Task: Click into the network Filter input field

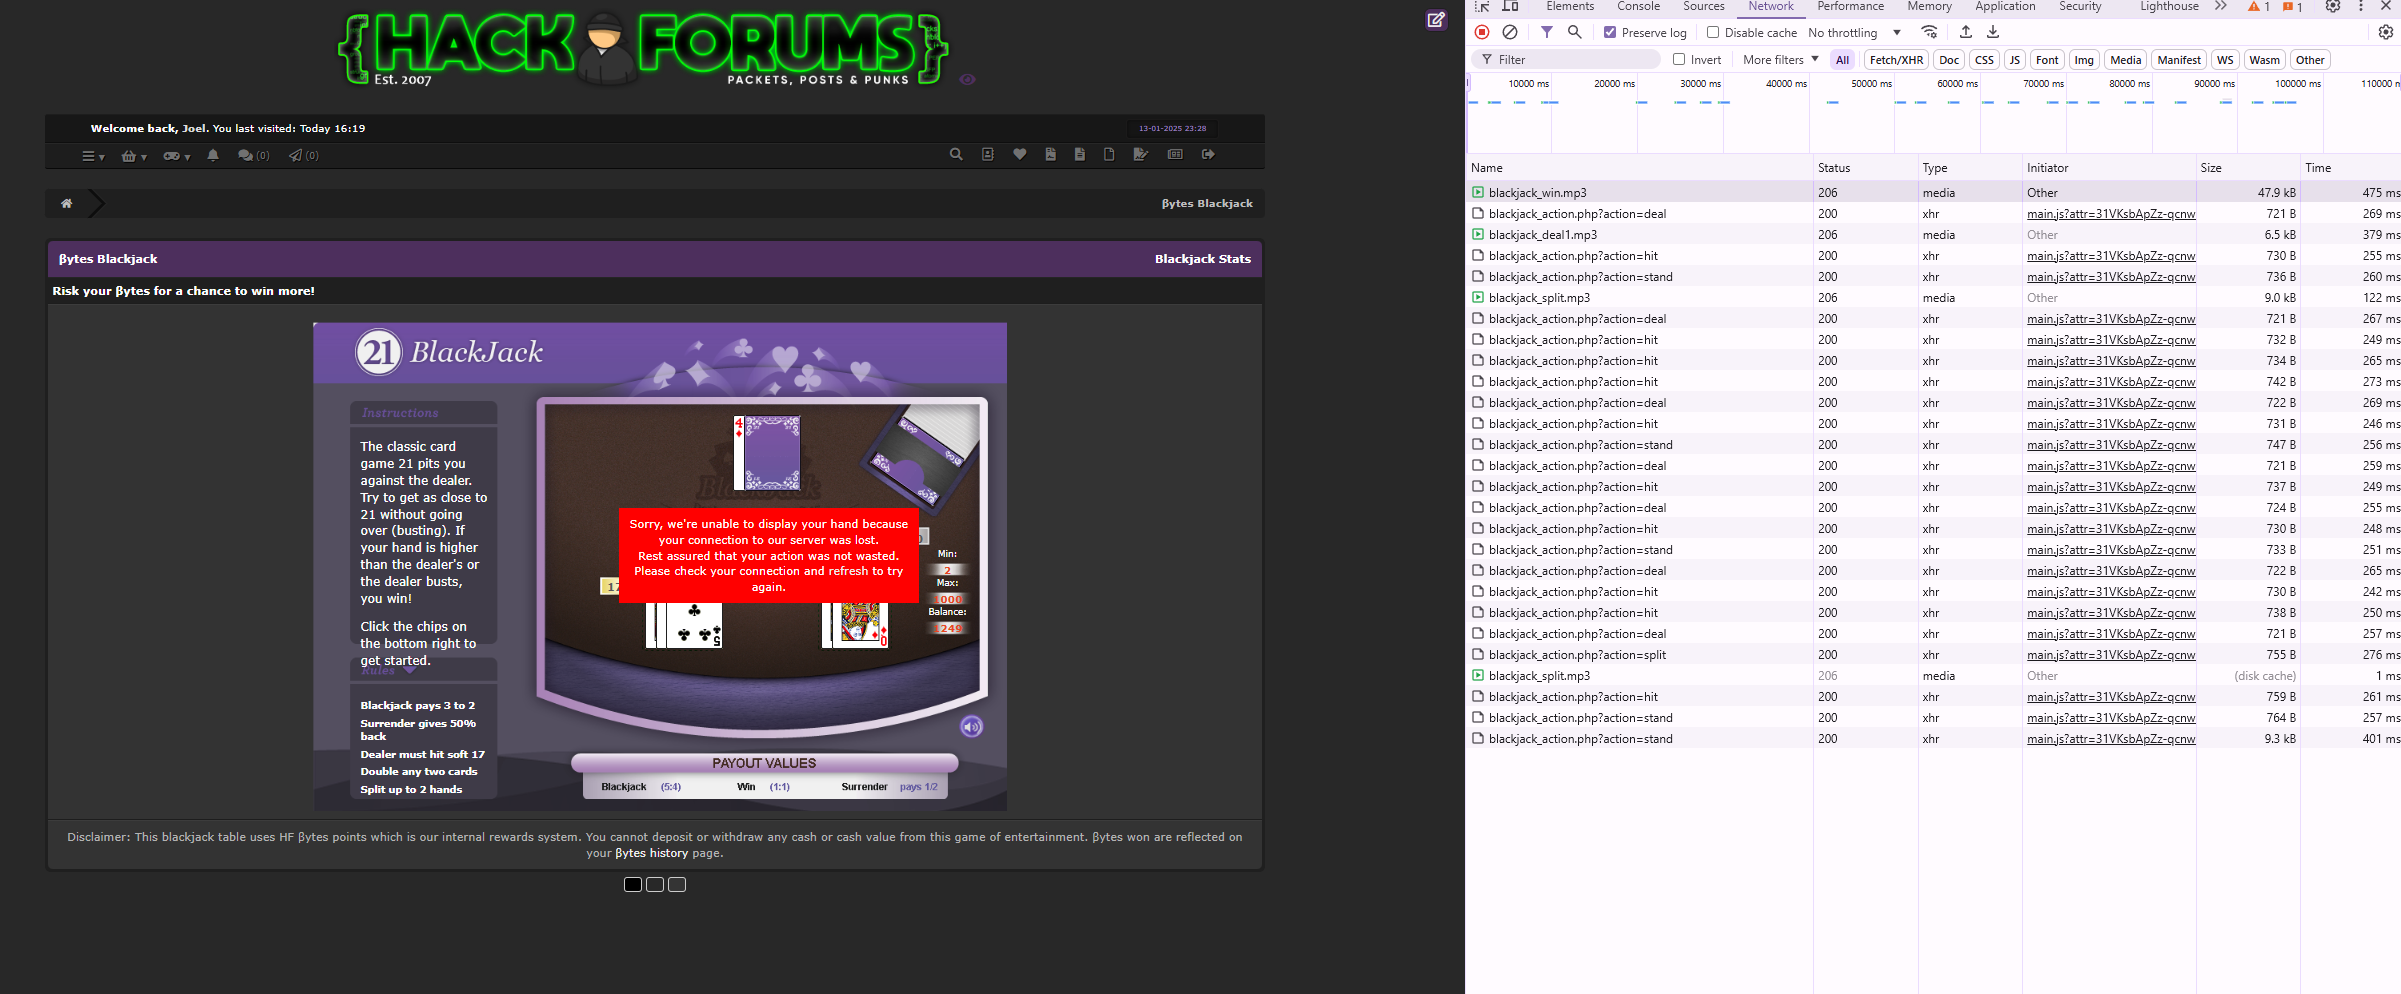Action: (x=1565, y=60)
